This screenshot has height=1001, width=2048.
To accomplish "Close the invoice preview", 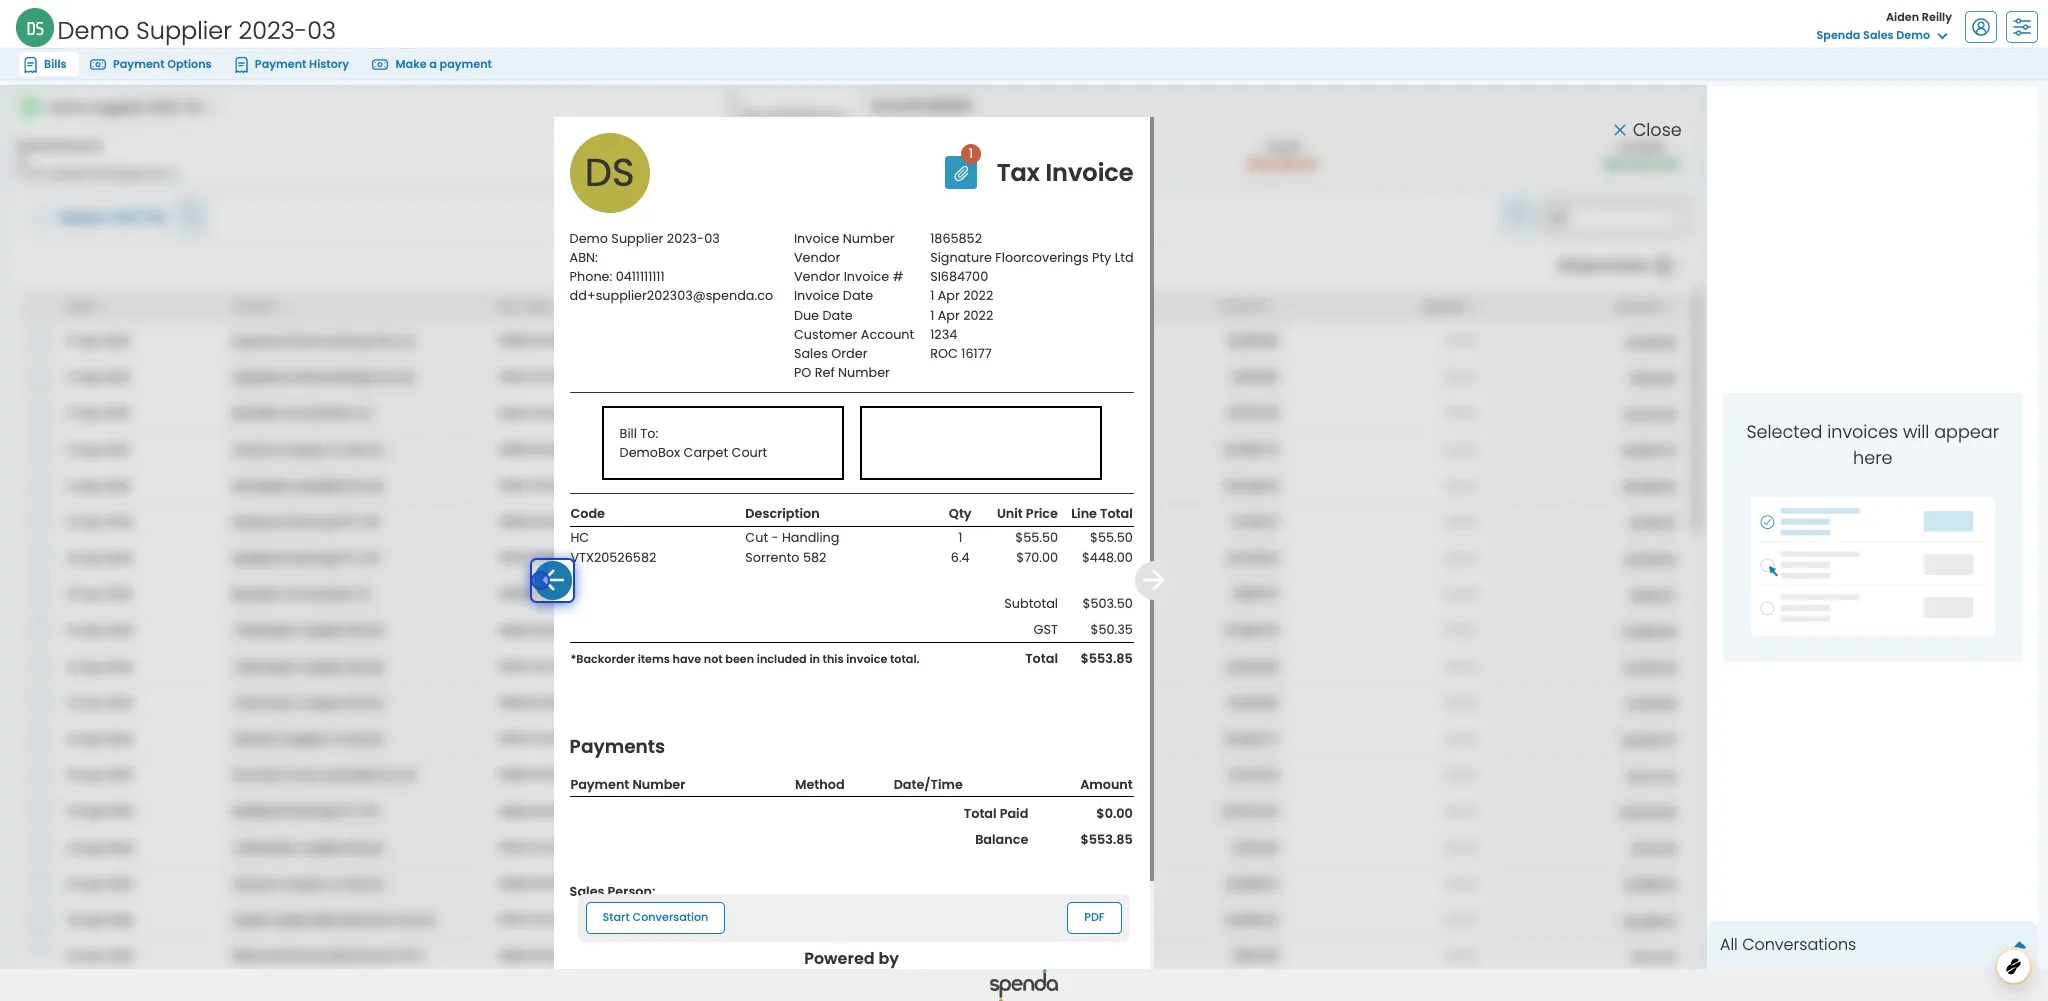I will pyautogui.click(x=1647, y=130).
